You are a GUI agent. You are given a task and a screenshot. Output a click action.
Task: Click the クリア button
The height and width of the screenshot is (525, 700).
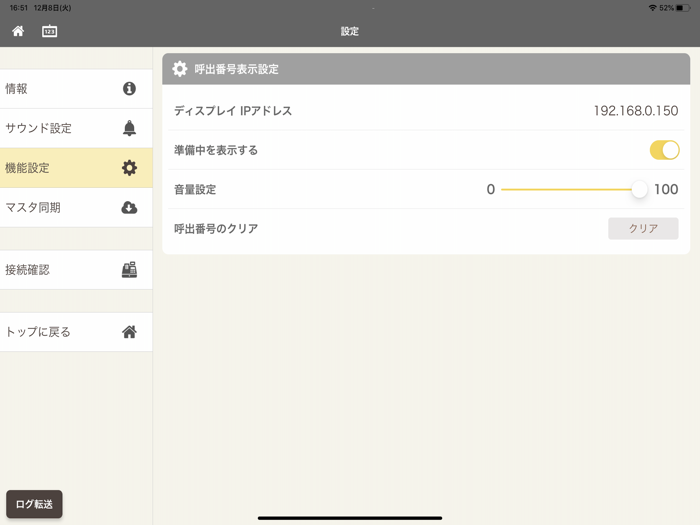[643, 229]
